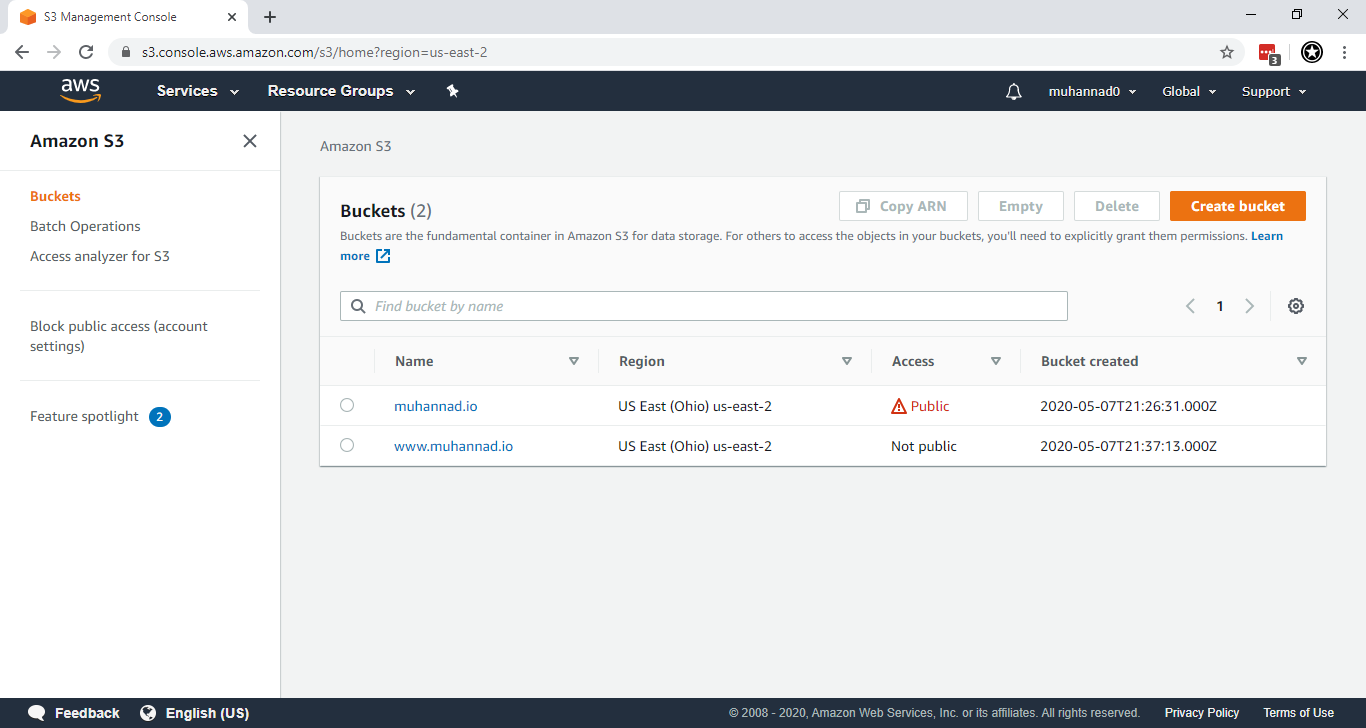Image resolution: width=1366 pixels, height=728 pixels.
Task: Bookmark this page with star icon
Action: [x=1226, y=52]
